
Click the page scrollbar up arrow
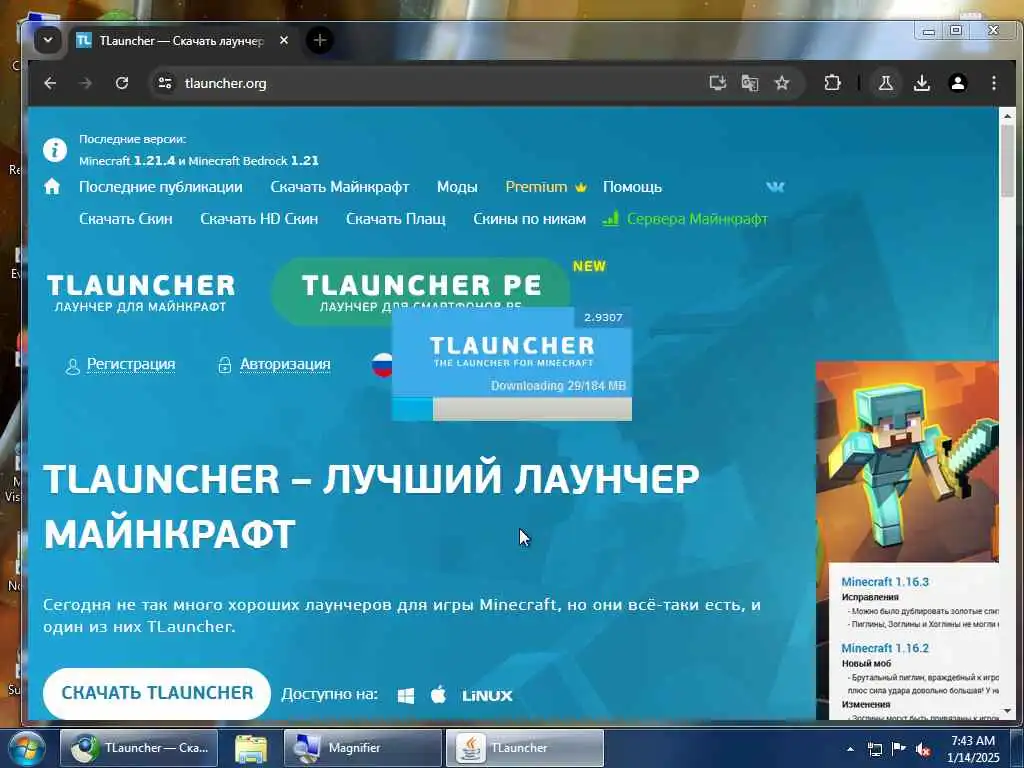pos(1007,116)
